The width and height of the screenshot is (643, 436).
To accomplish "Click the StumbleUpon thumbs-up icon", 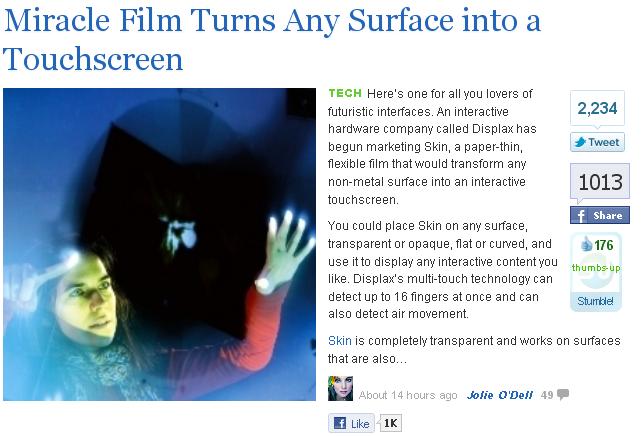I will [587, 244].
